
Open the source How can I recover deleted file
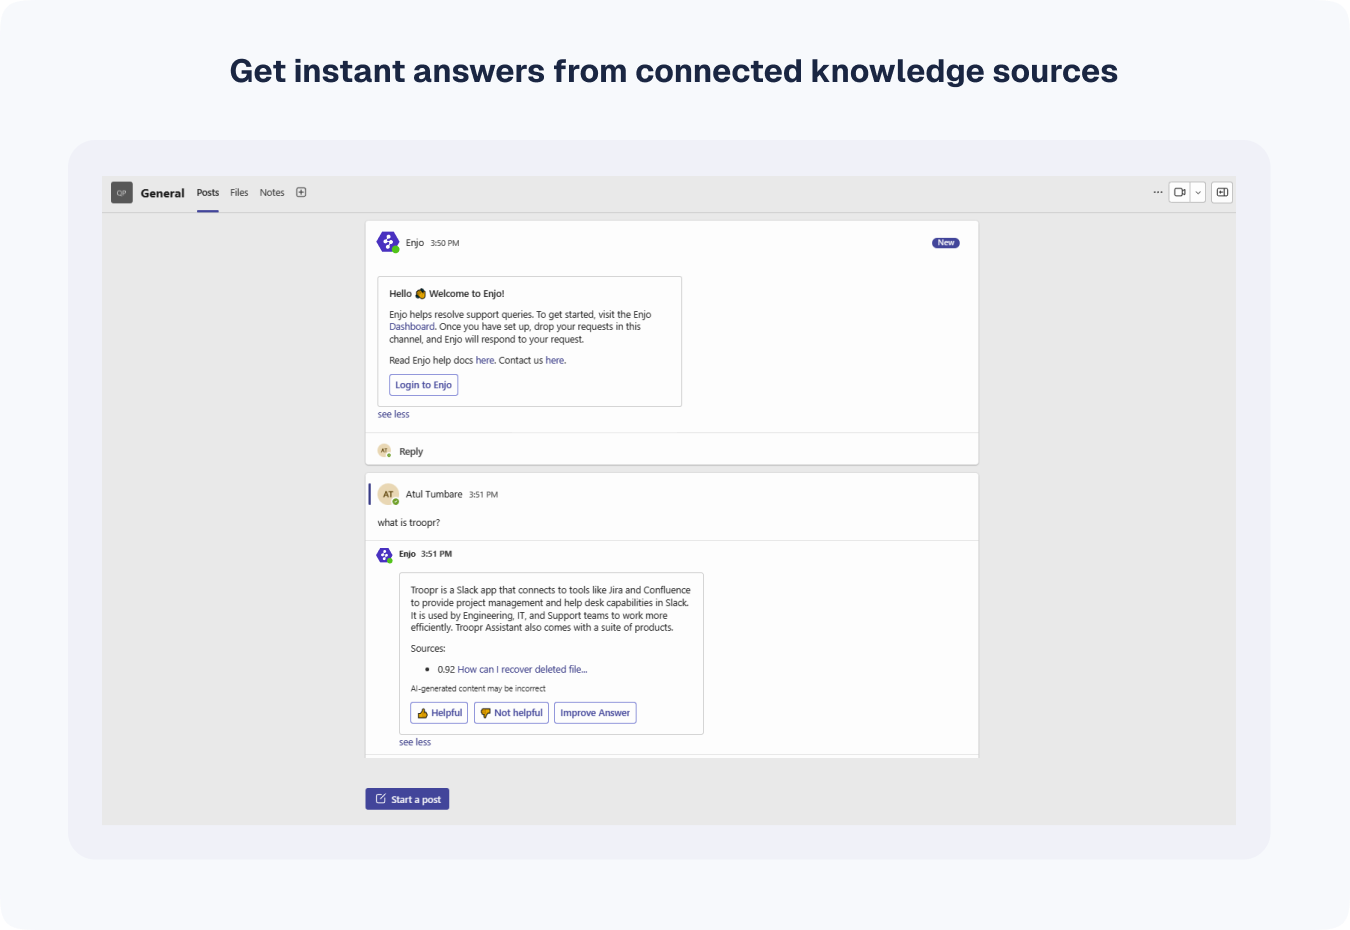coord(522,670)
